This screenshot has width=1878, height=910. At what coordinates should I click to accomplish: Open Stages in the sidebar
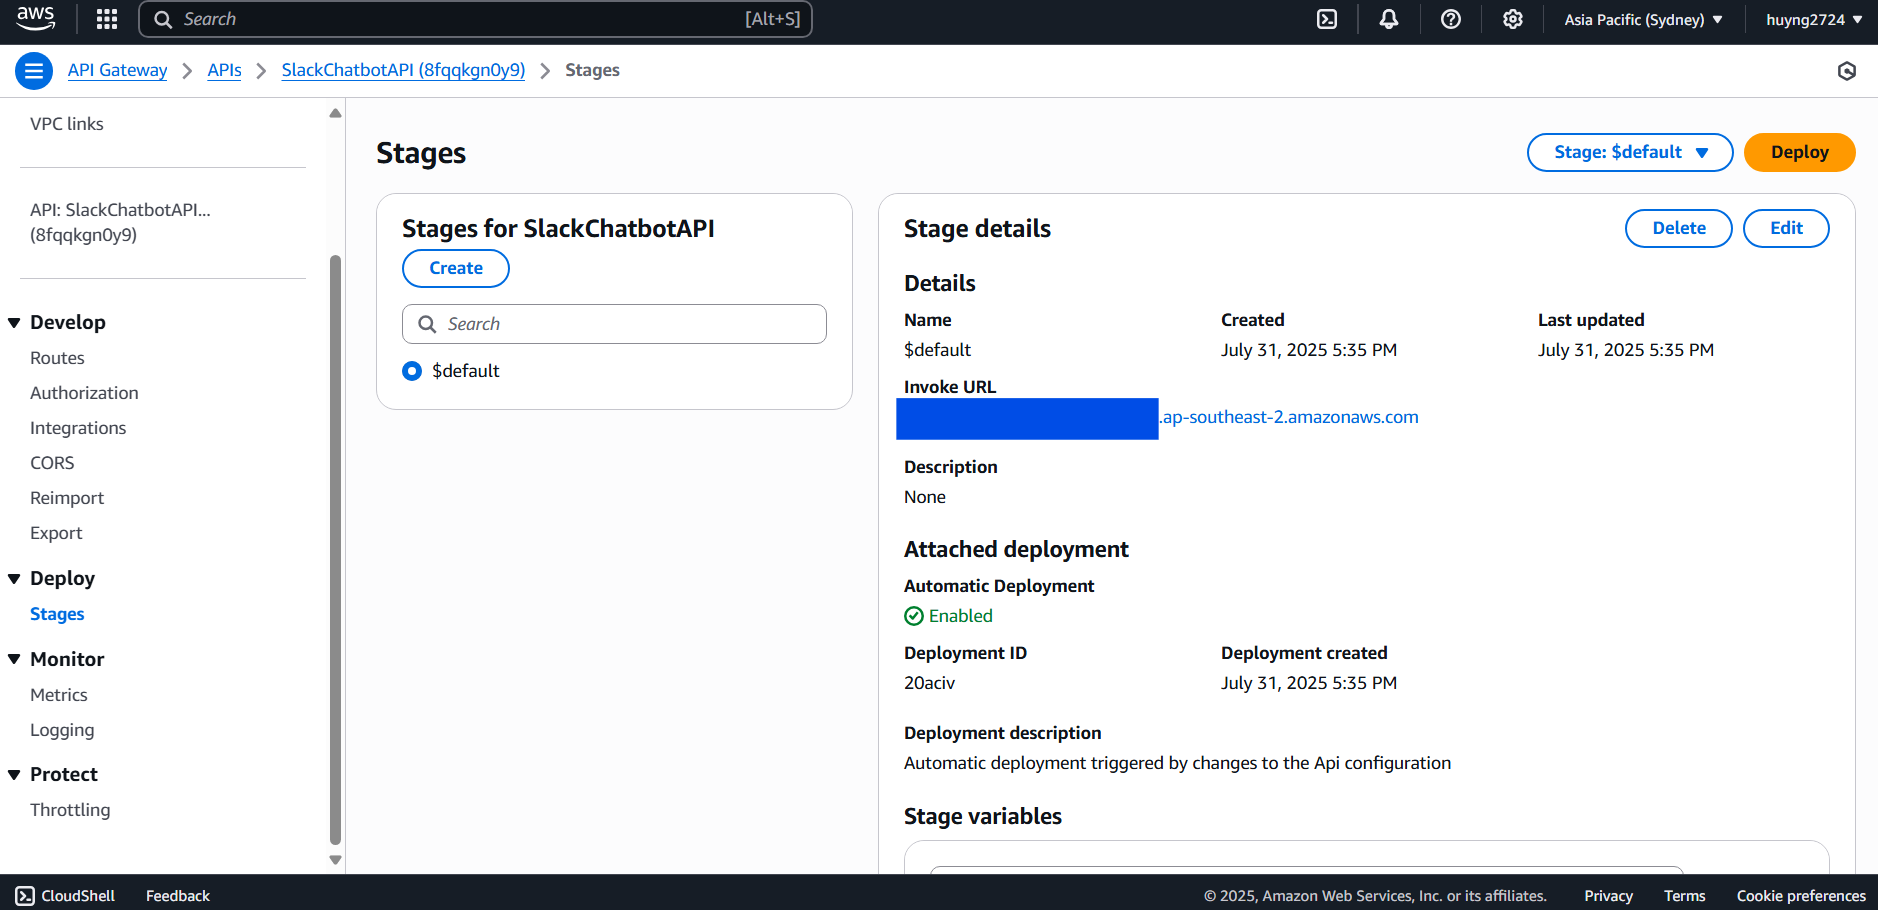[57, 614]
